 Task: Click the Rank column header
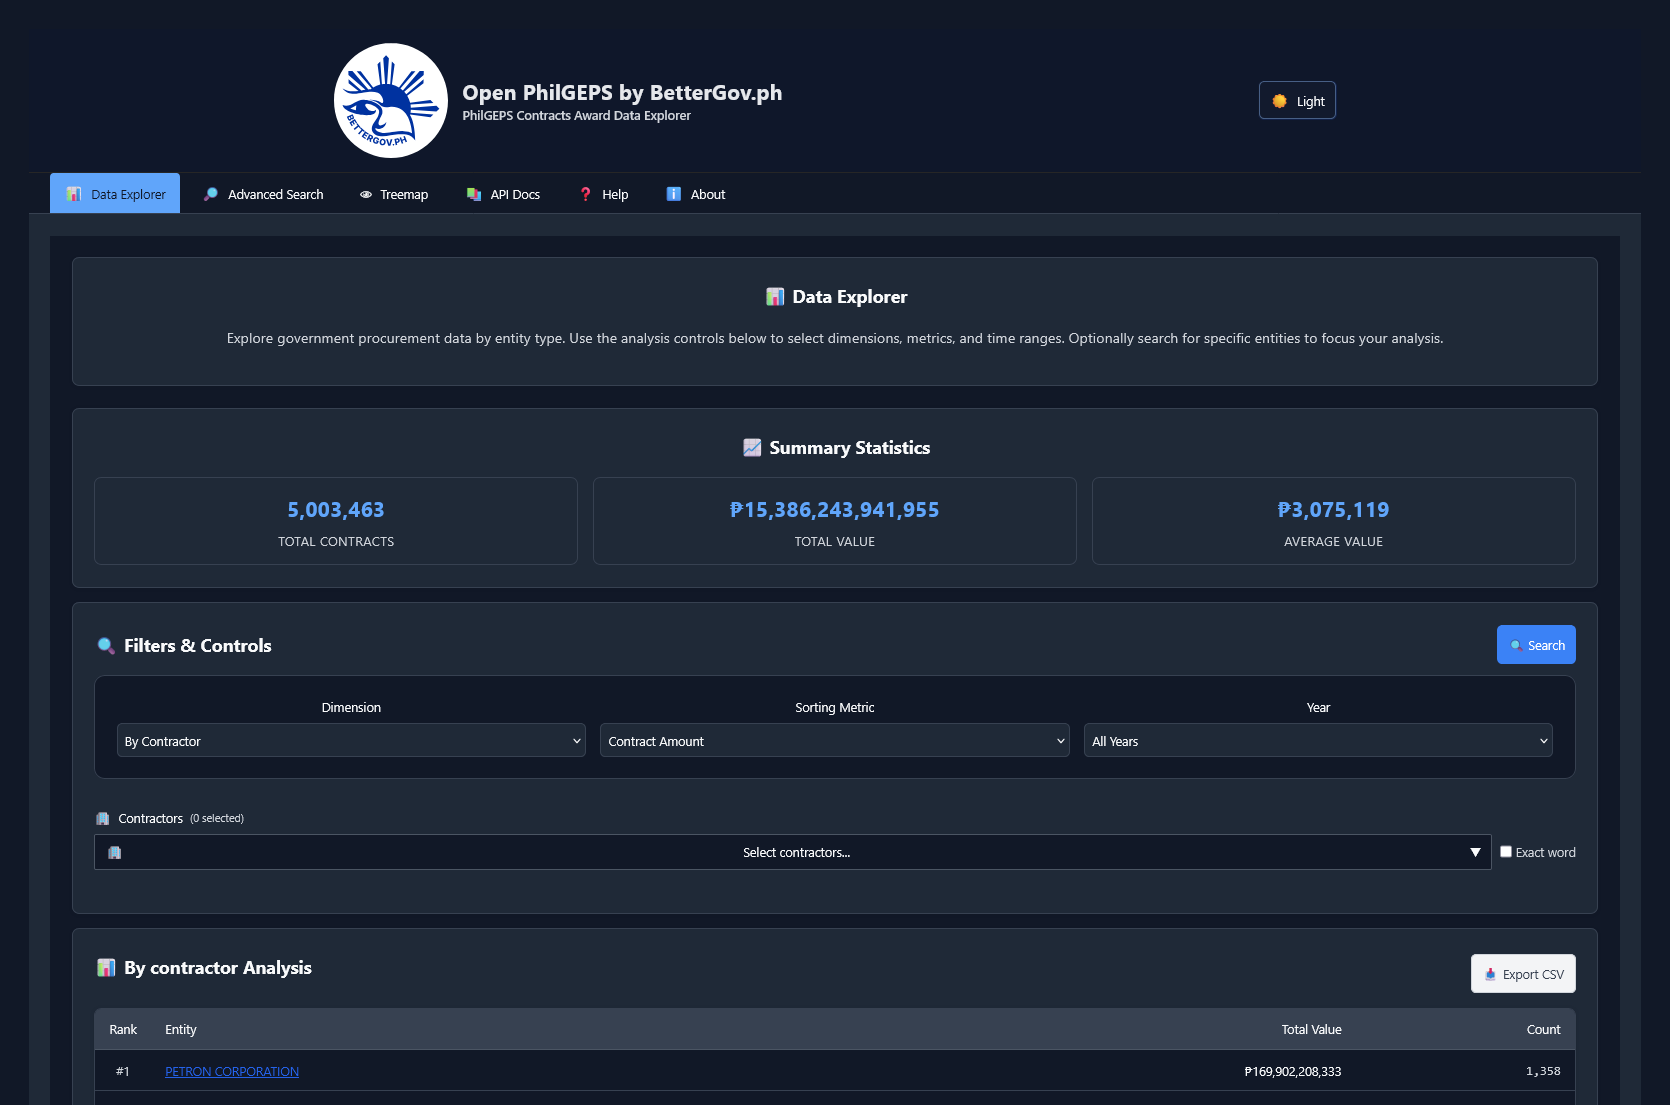123,1029
